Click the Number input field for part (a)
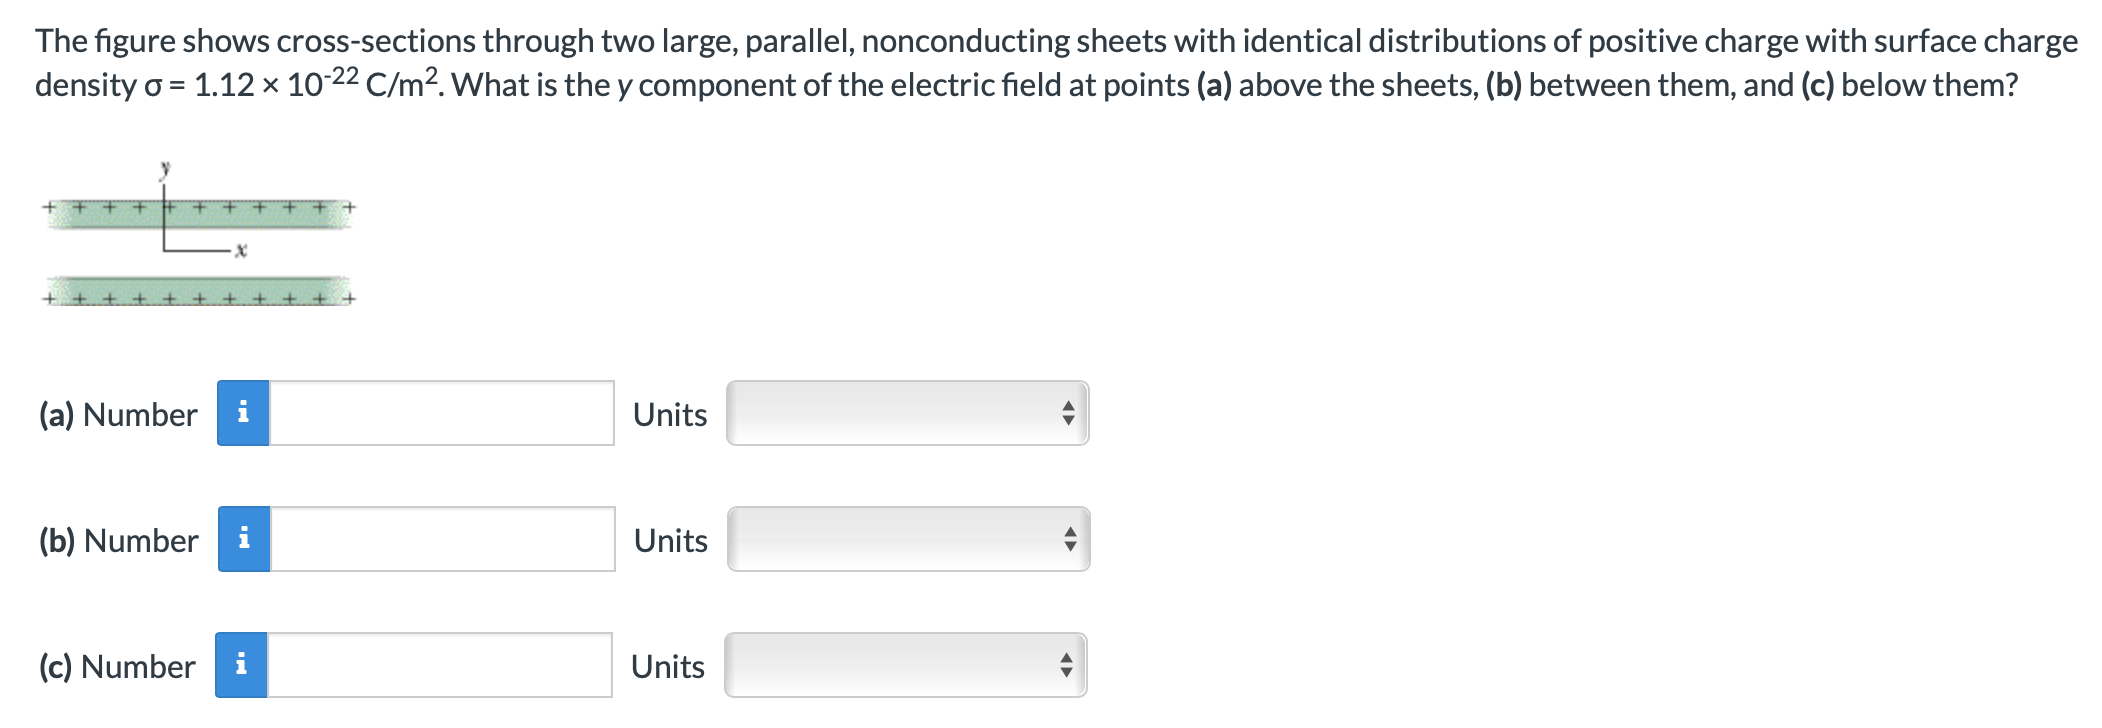This screenshot has width=2102, height=728. [x=440, y=414]
